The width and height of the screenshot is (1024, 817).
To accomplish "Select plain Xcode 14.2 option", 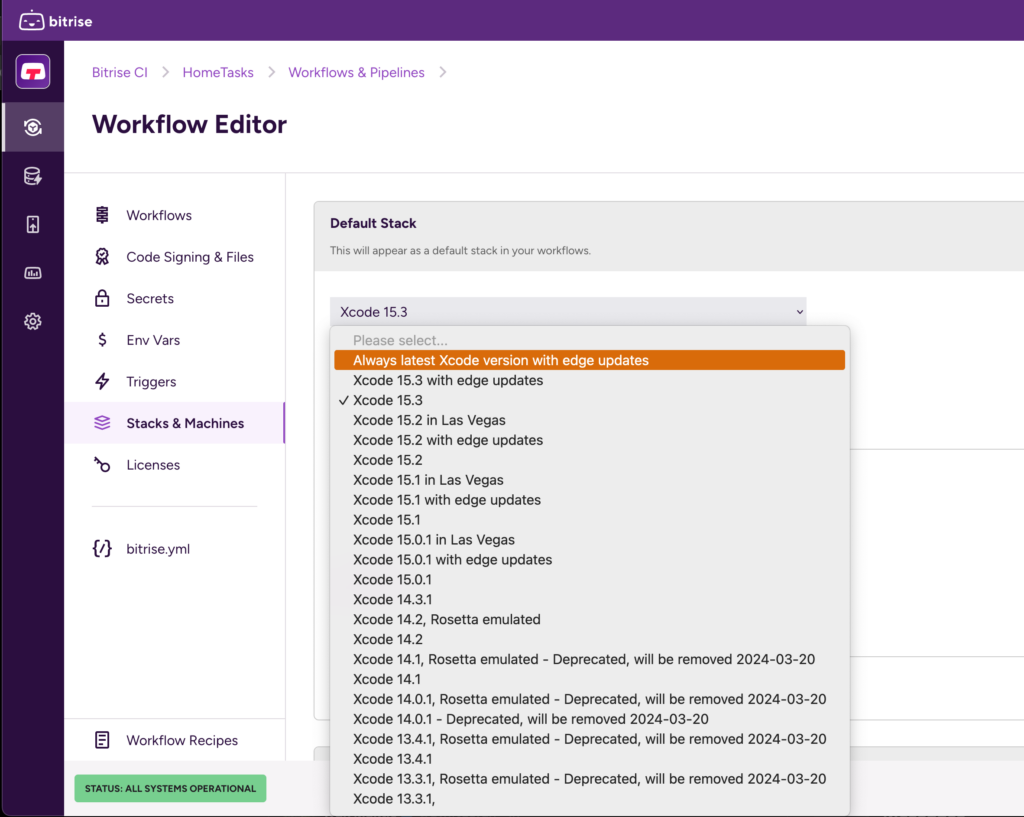I will pos(589,639).
